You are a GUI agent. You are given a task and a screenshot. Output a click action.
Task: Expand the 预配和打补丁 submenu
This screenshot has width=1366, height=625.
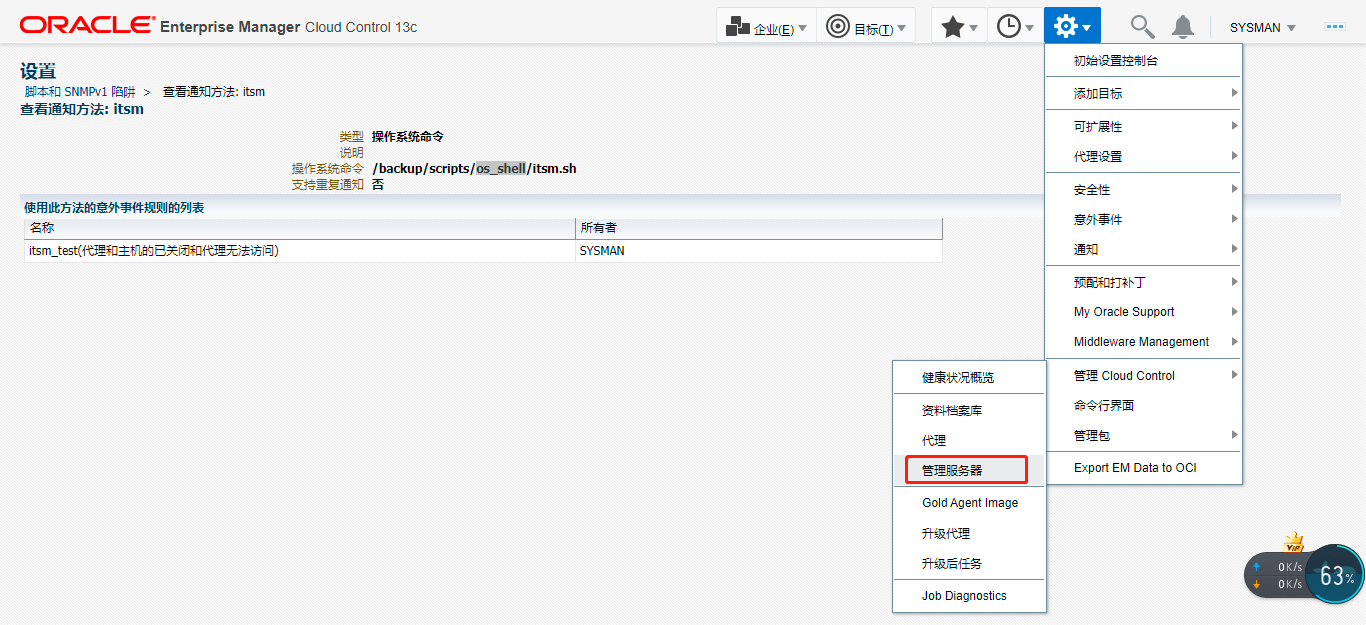(x=1143, y=283)
